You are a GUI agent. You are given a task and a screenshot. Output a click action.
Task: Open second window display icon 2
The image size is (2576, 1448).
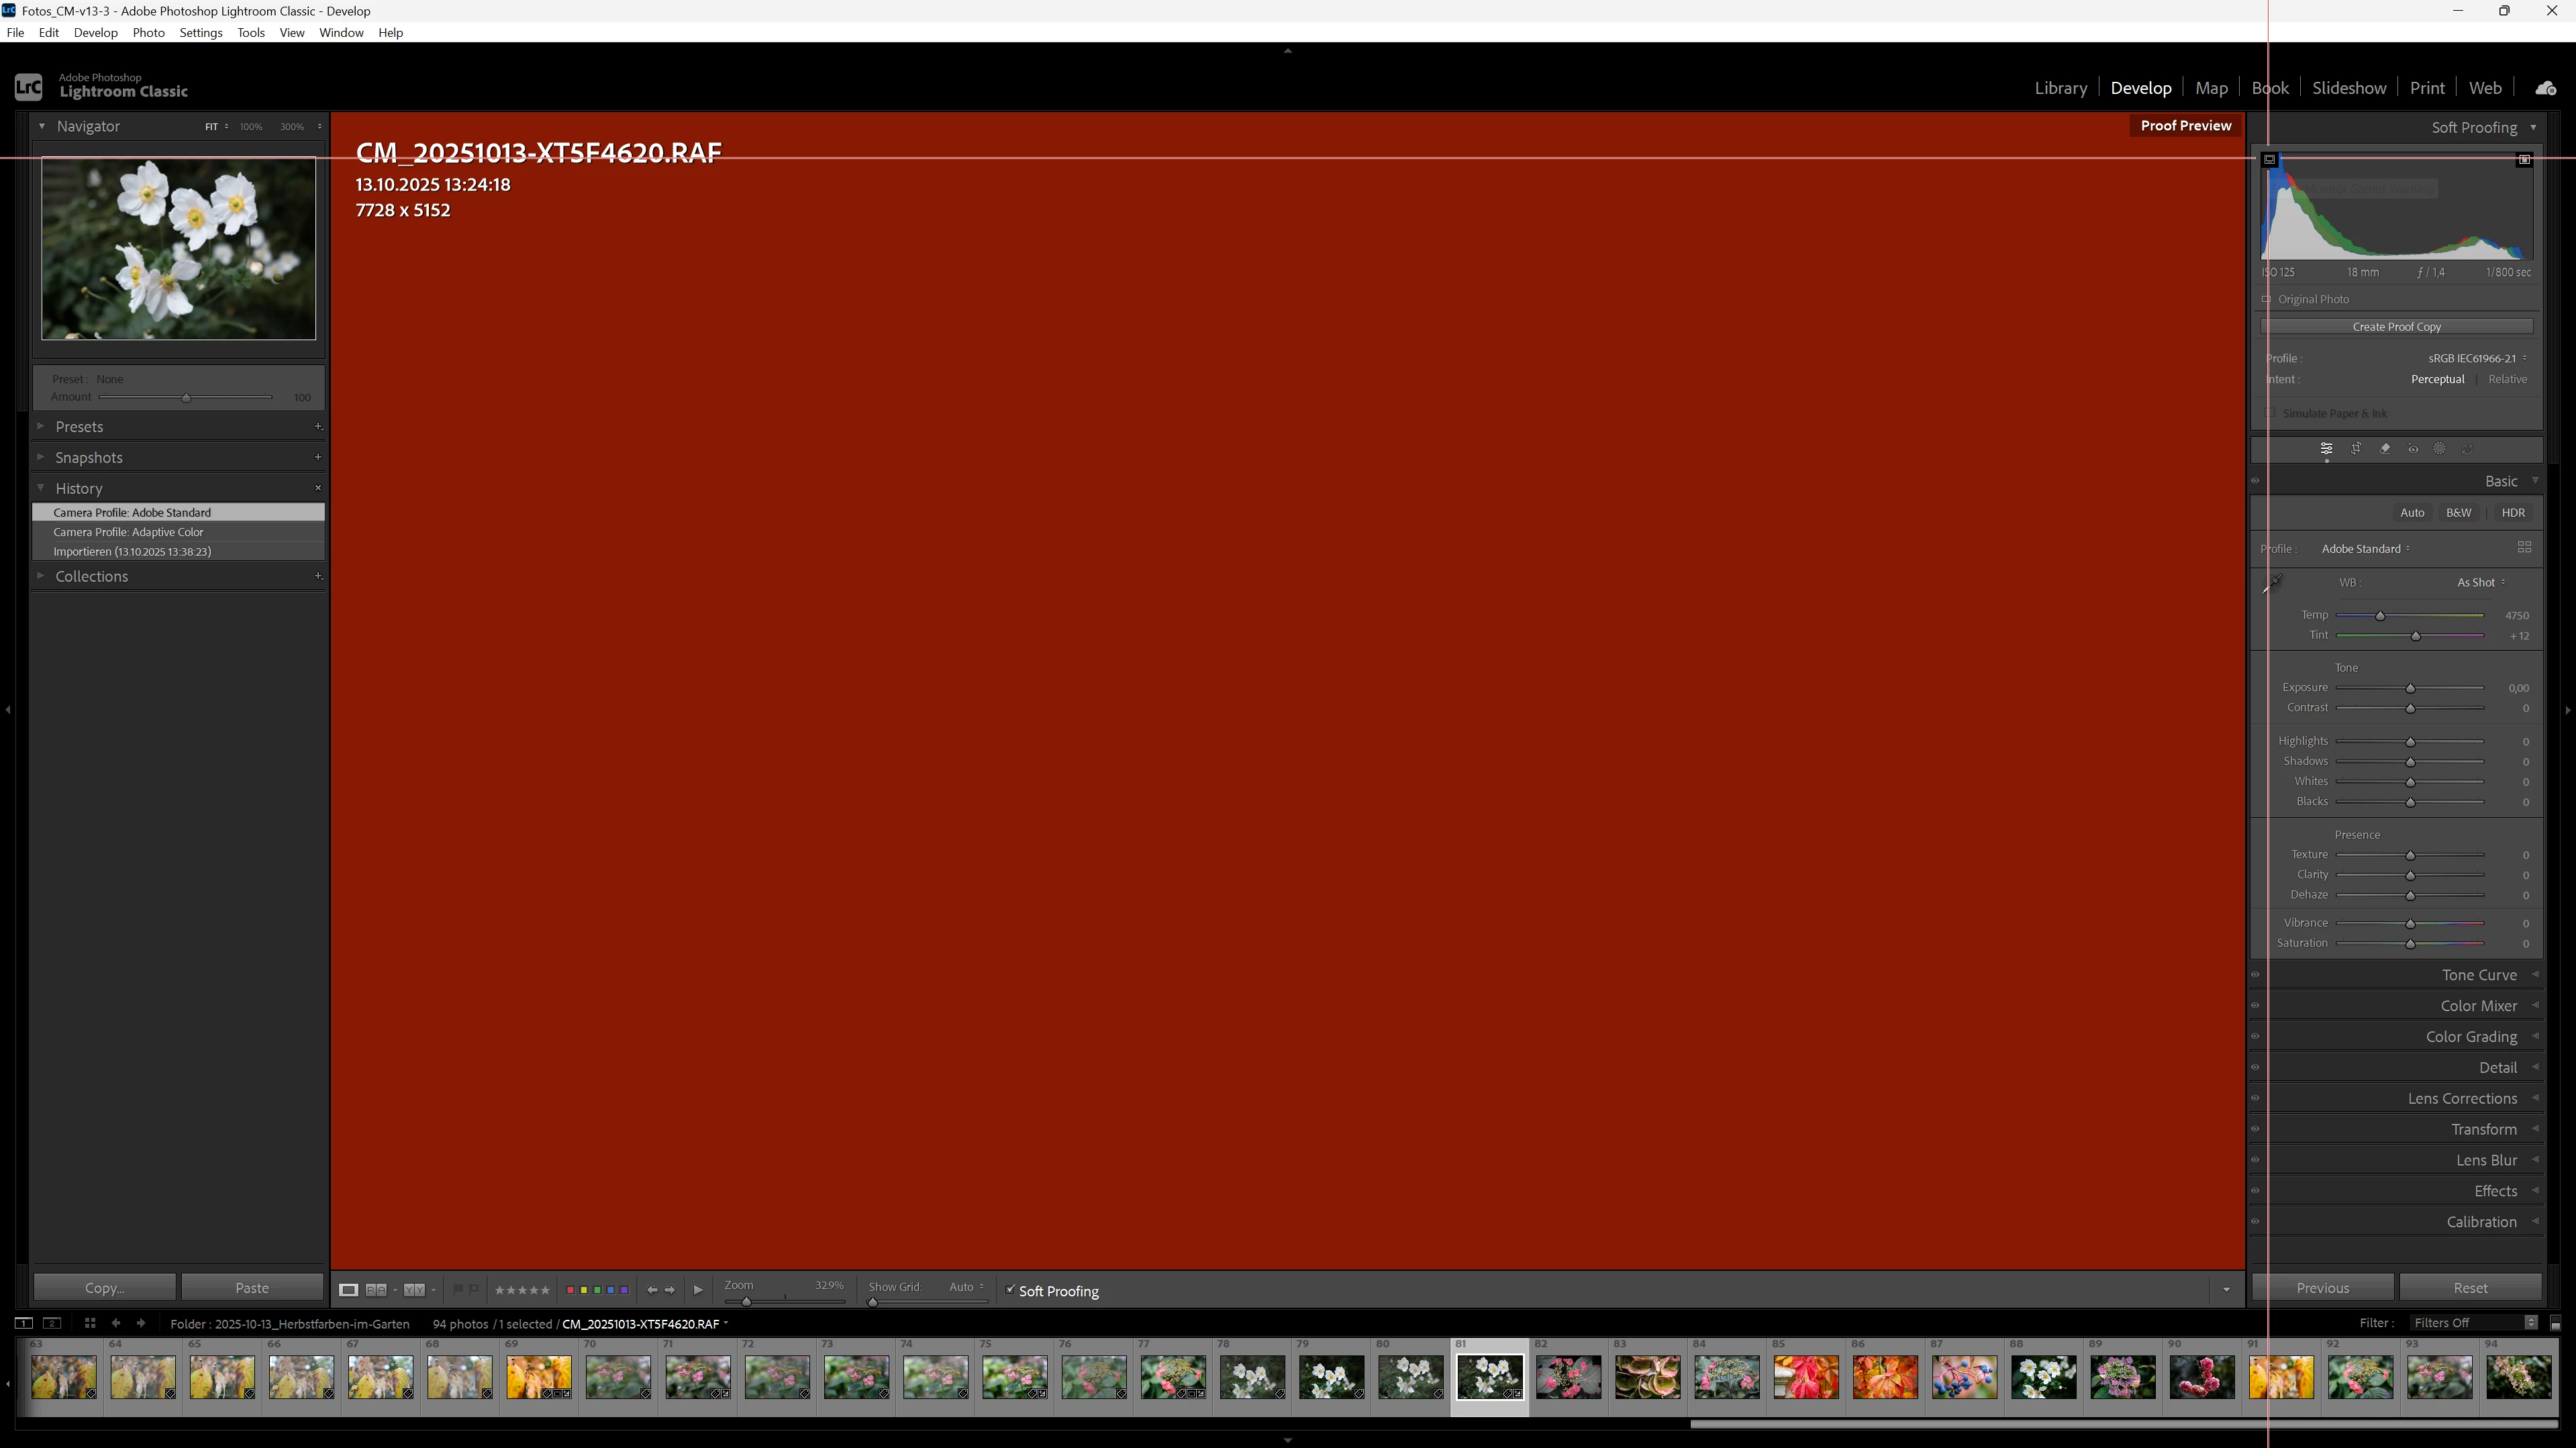(53, 1323)
